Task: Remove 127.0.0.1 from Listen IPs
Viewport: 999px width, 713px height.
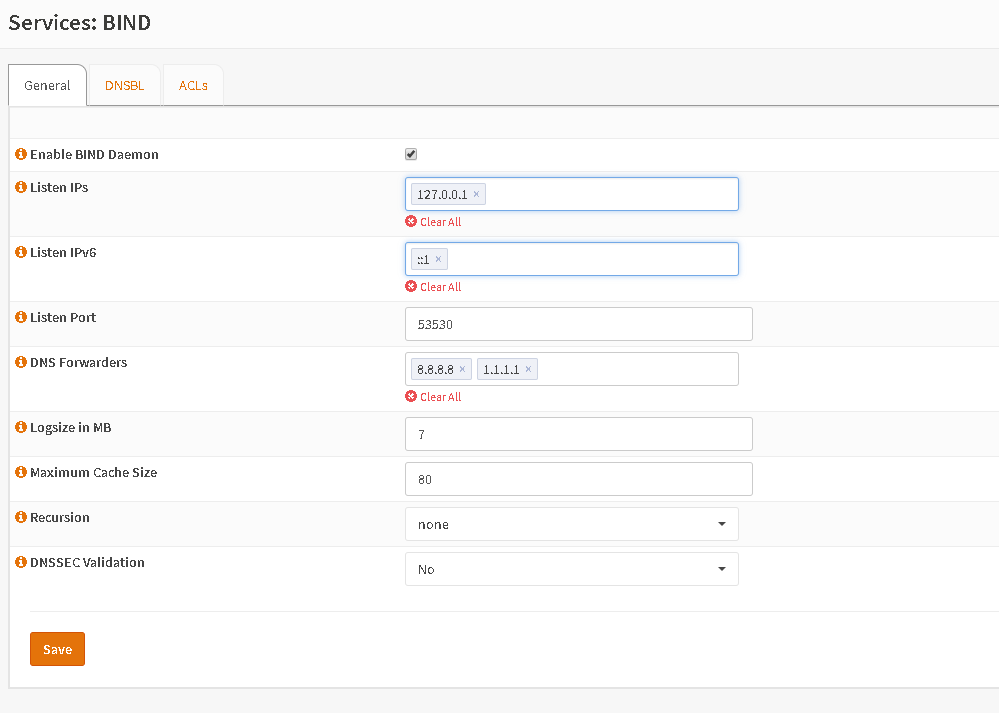Action: pyautogui.click(x=476, y=194)
